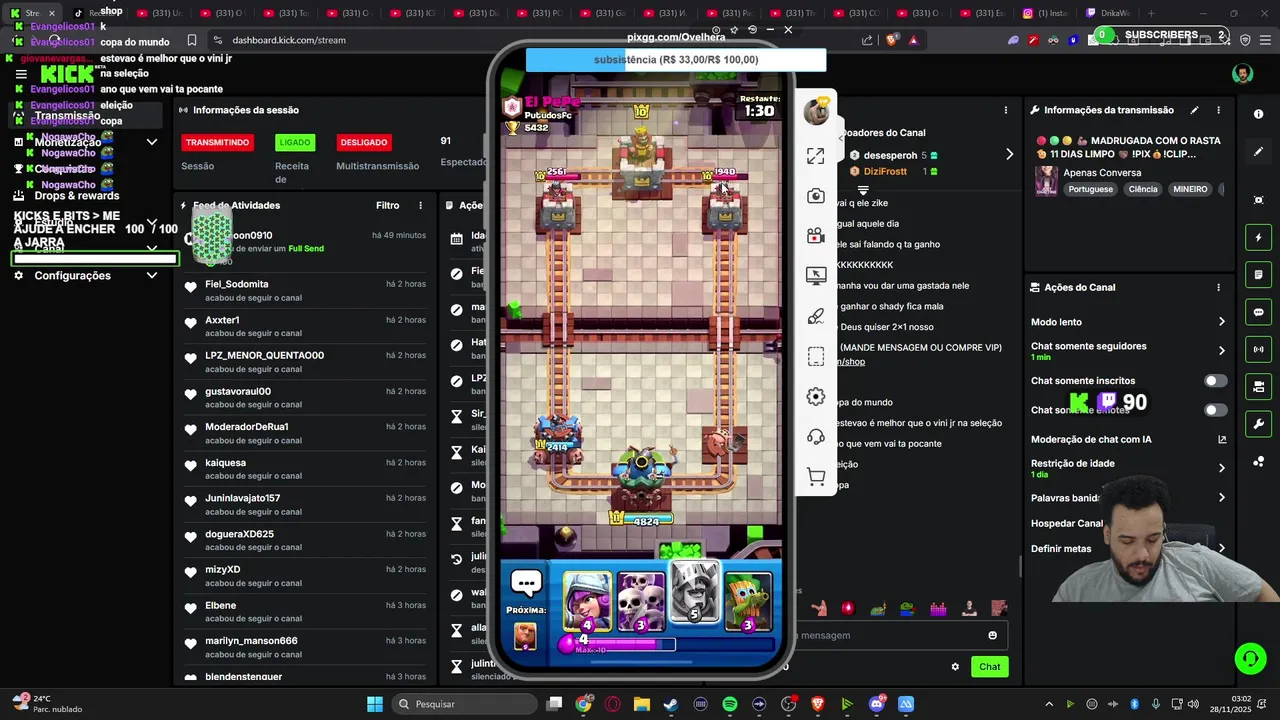Click the wrench widget icon in right rail

coord(1258,424)
